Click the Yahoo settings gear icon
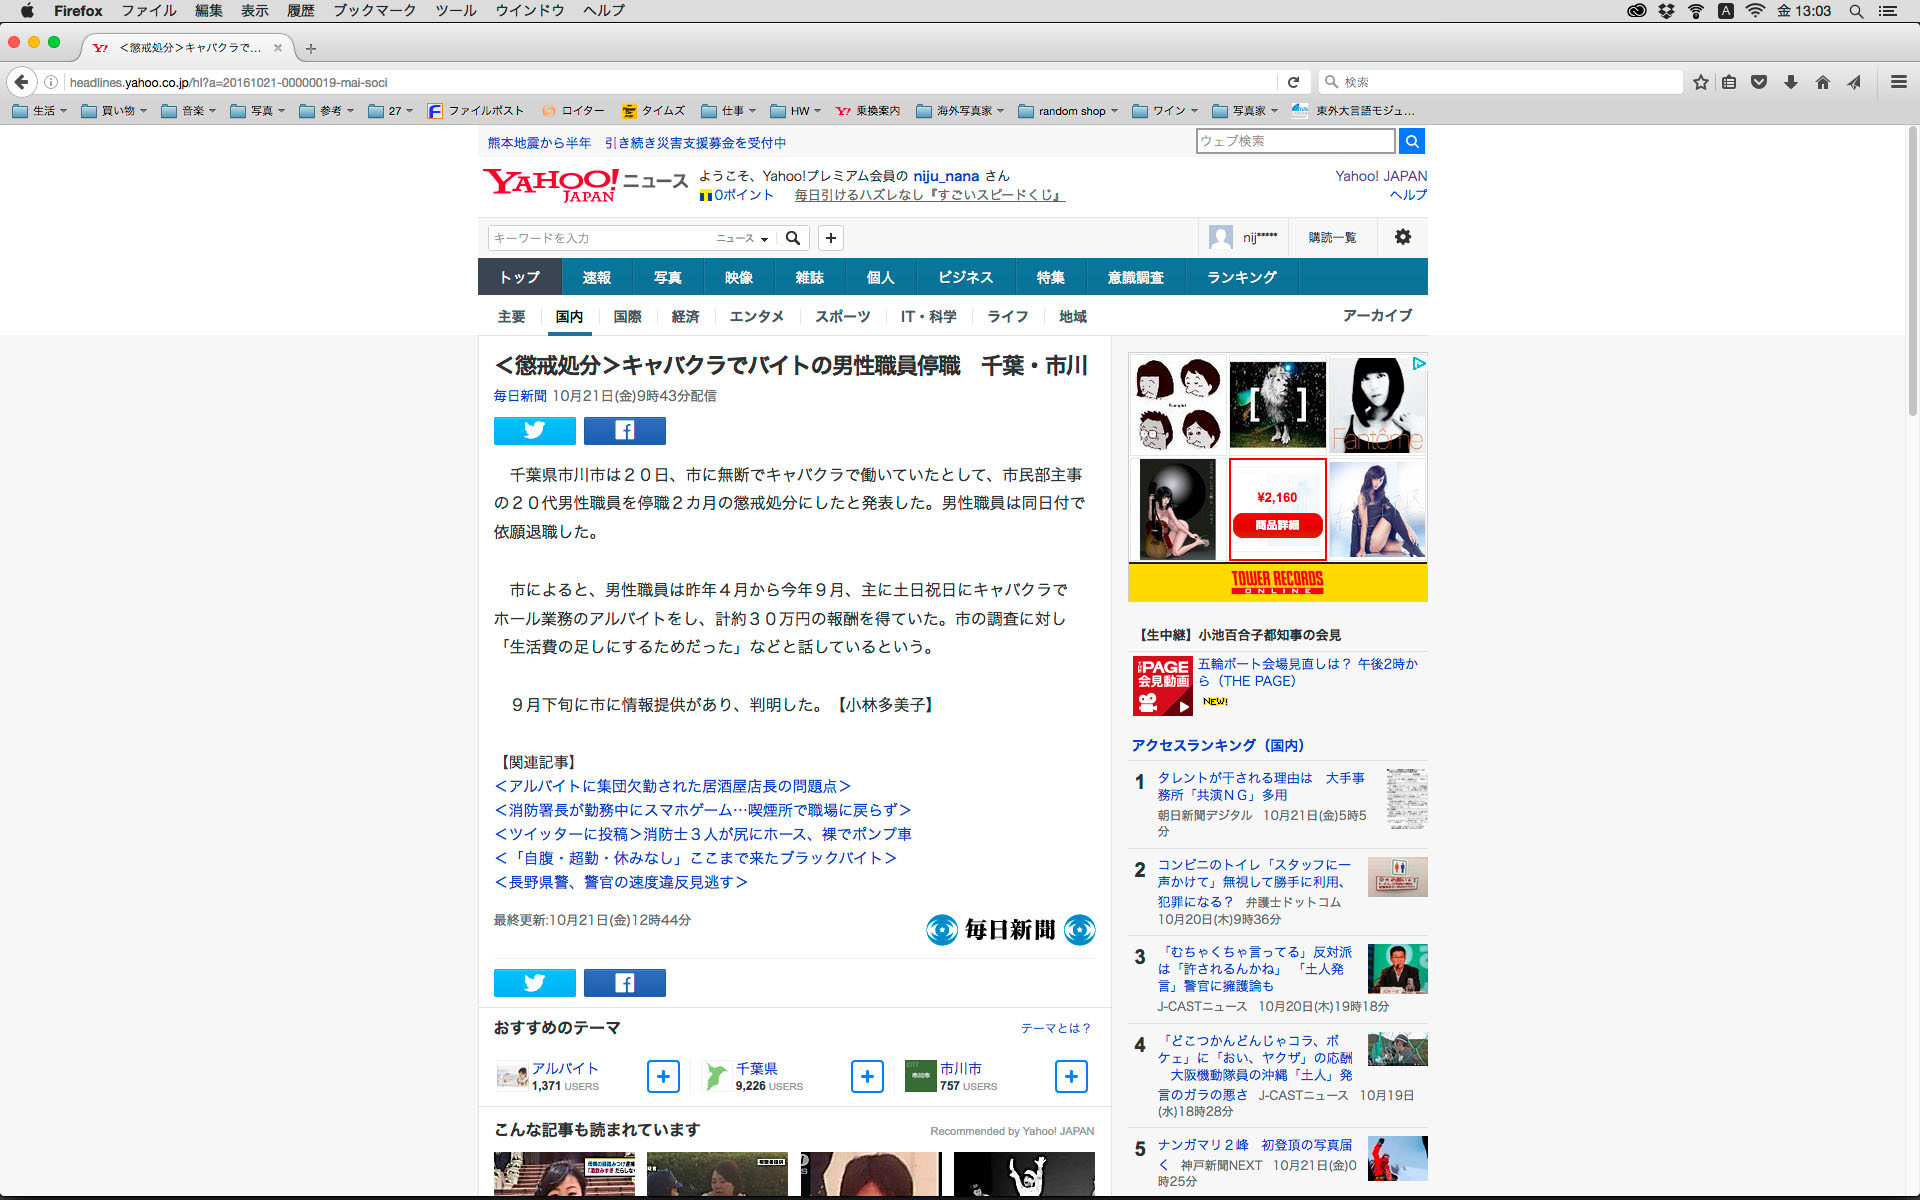1920x1200 pixels. 1402,237
